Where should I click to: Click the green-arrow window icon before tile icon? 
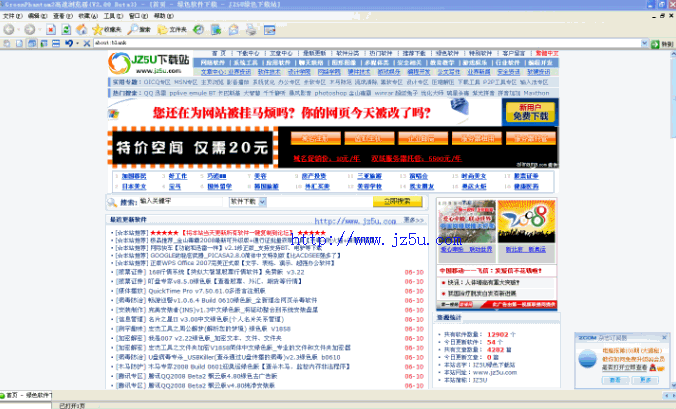(44, 44)
